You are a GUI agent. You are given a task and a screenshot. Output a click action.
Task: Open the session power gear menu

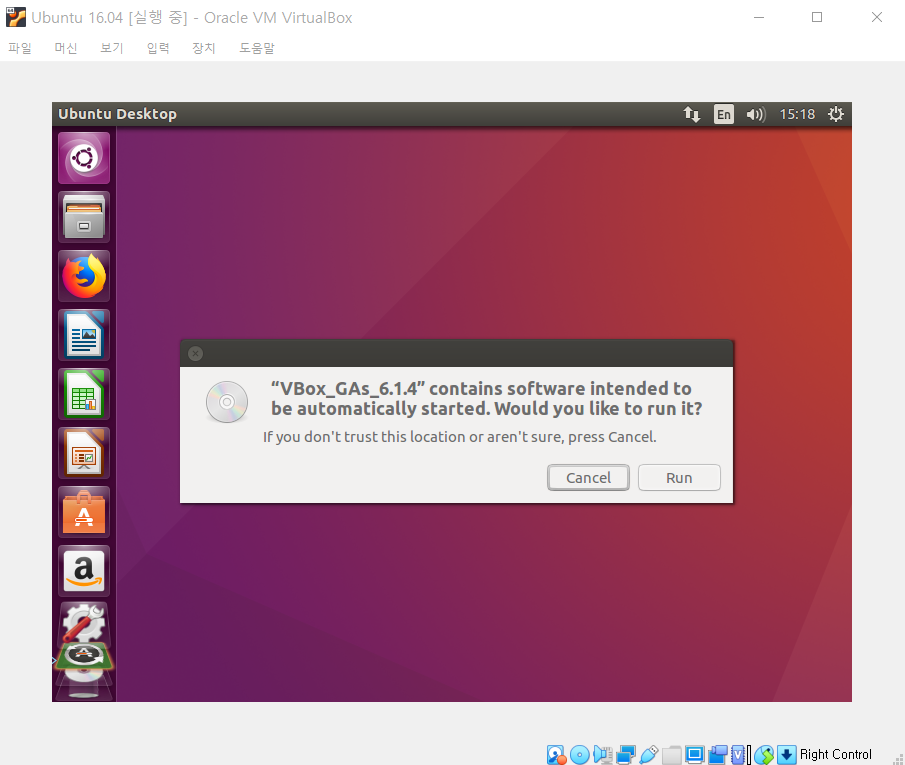[x=835, y=114]
